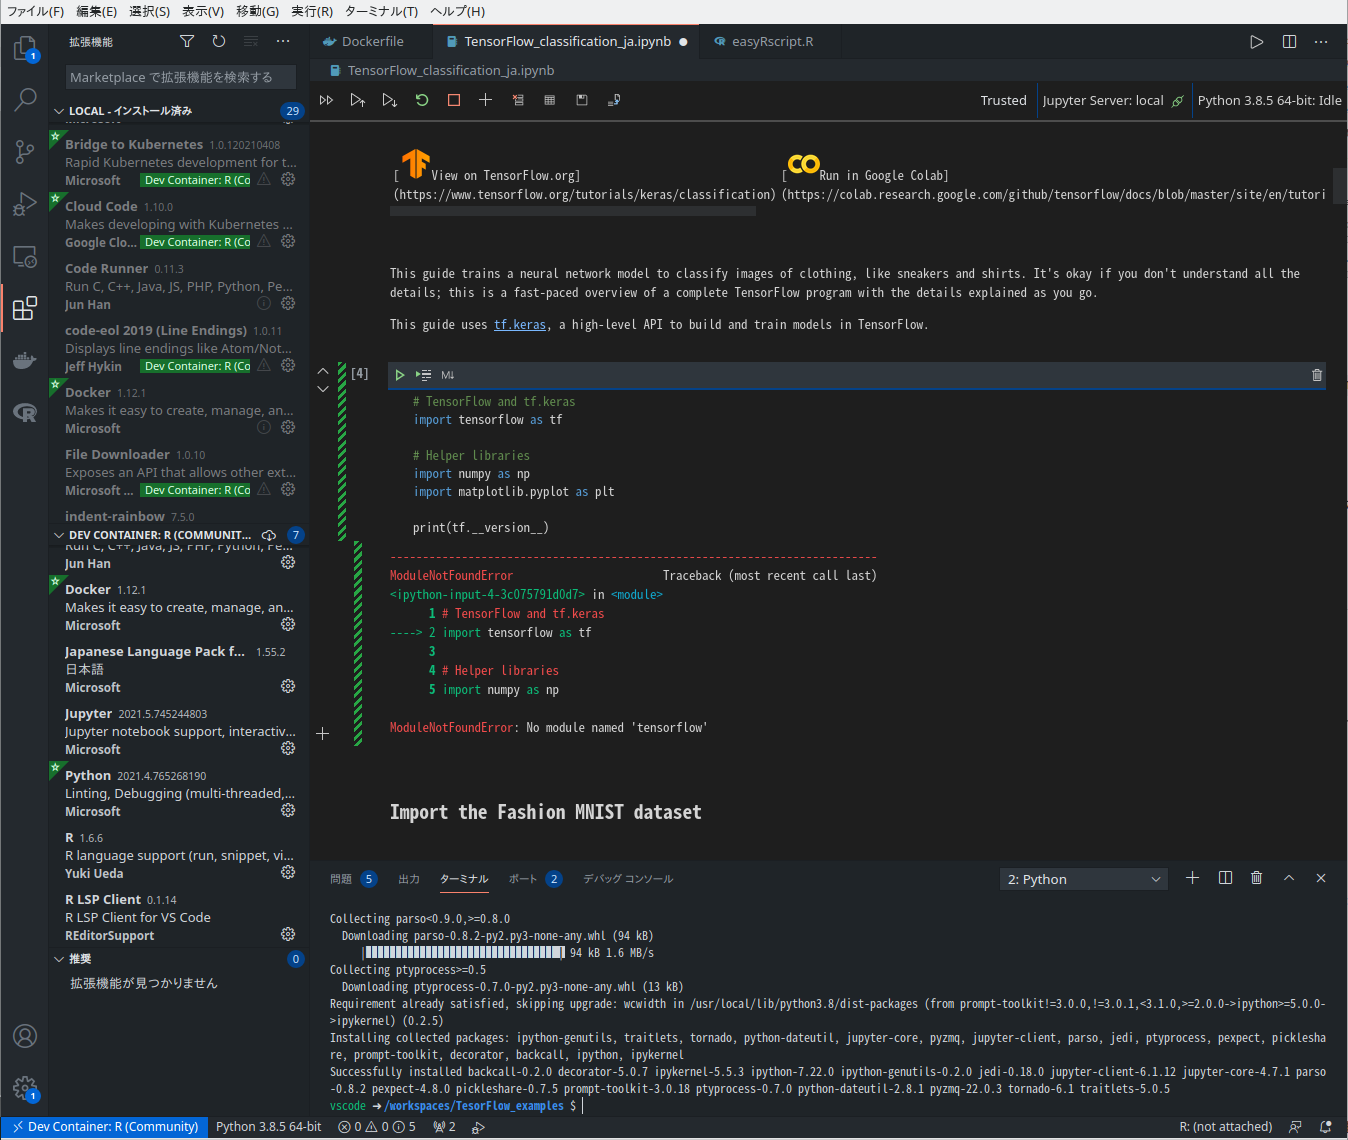Add a new code cell
The height and width of the screenshot is (1140, 1348).
pyautogui.click(x=485, y=100)
